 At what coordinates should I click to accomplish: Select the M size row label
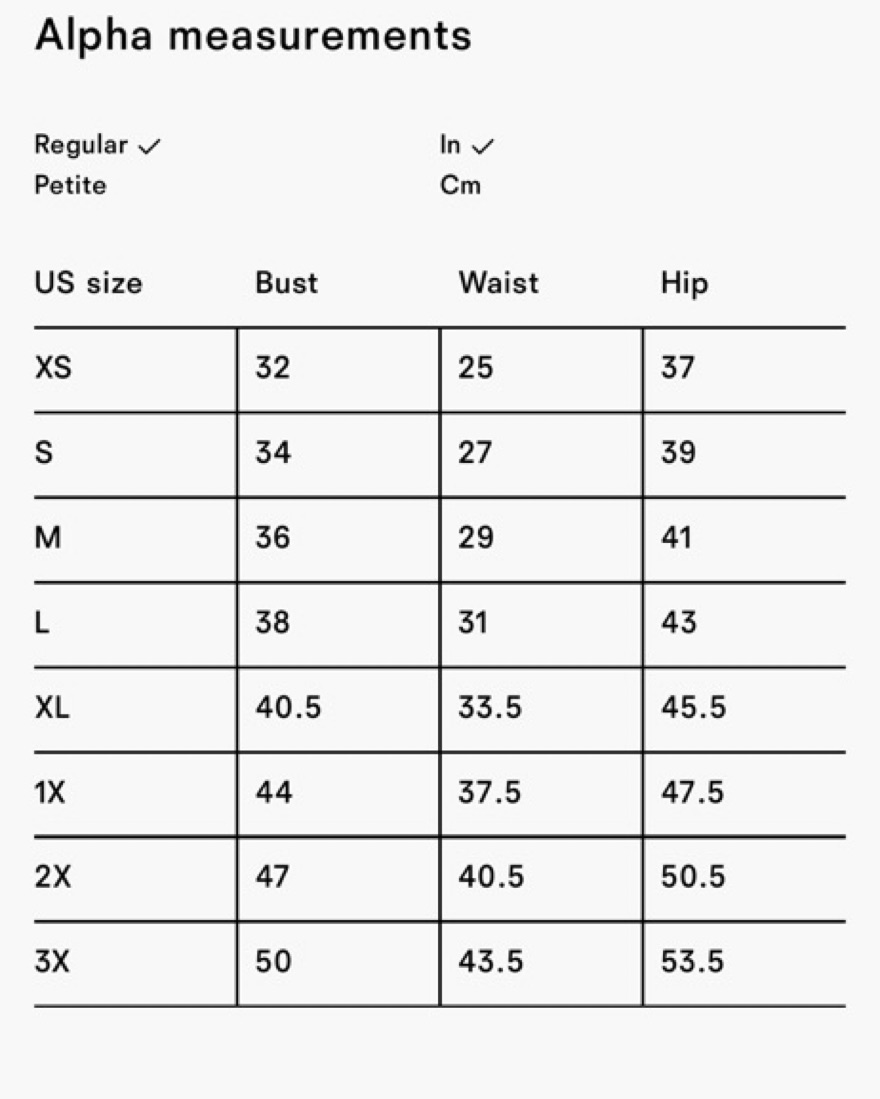pyautogui.click(x=48, y=538)
